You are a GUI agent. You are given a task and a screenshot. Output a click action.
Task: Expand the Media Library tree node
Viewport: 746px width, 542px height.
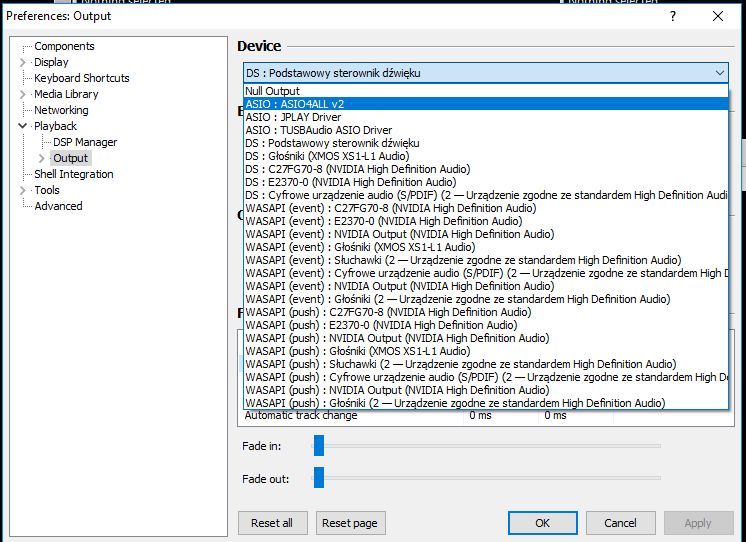click(22, 94)
